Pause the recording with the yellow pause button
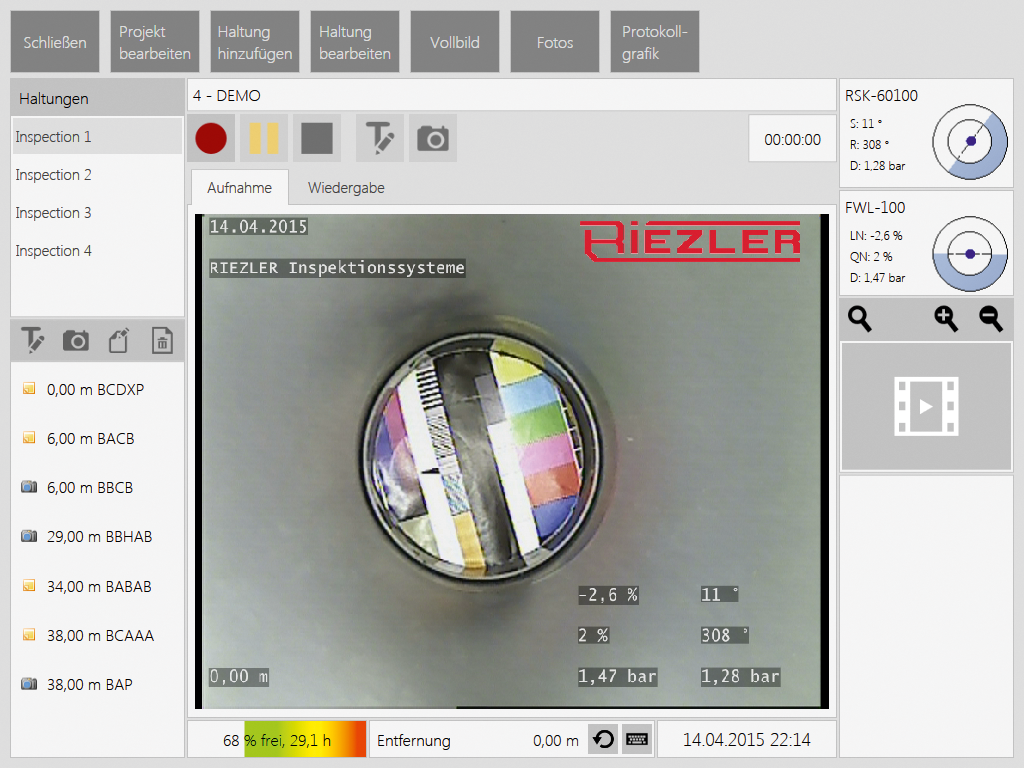Image resolution: width=1024 pixels, height=768 pixels. tap(264, 138)
